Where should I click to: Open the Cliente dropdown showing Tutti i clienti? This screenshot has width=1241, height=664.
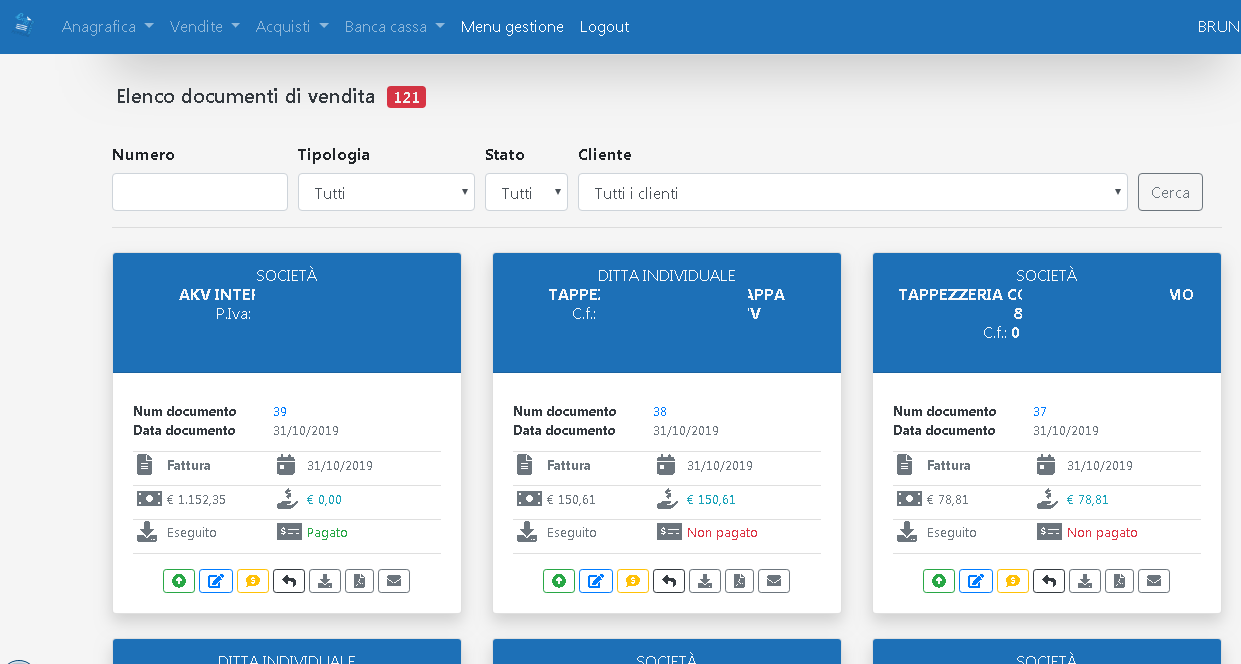853,192
